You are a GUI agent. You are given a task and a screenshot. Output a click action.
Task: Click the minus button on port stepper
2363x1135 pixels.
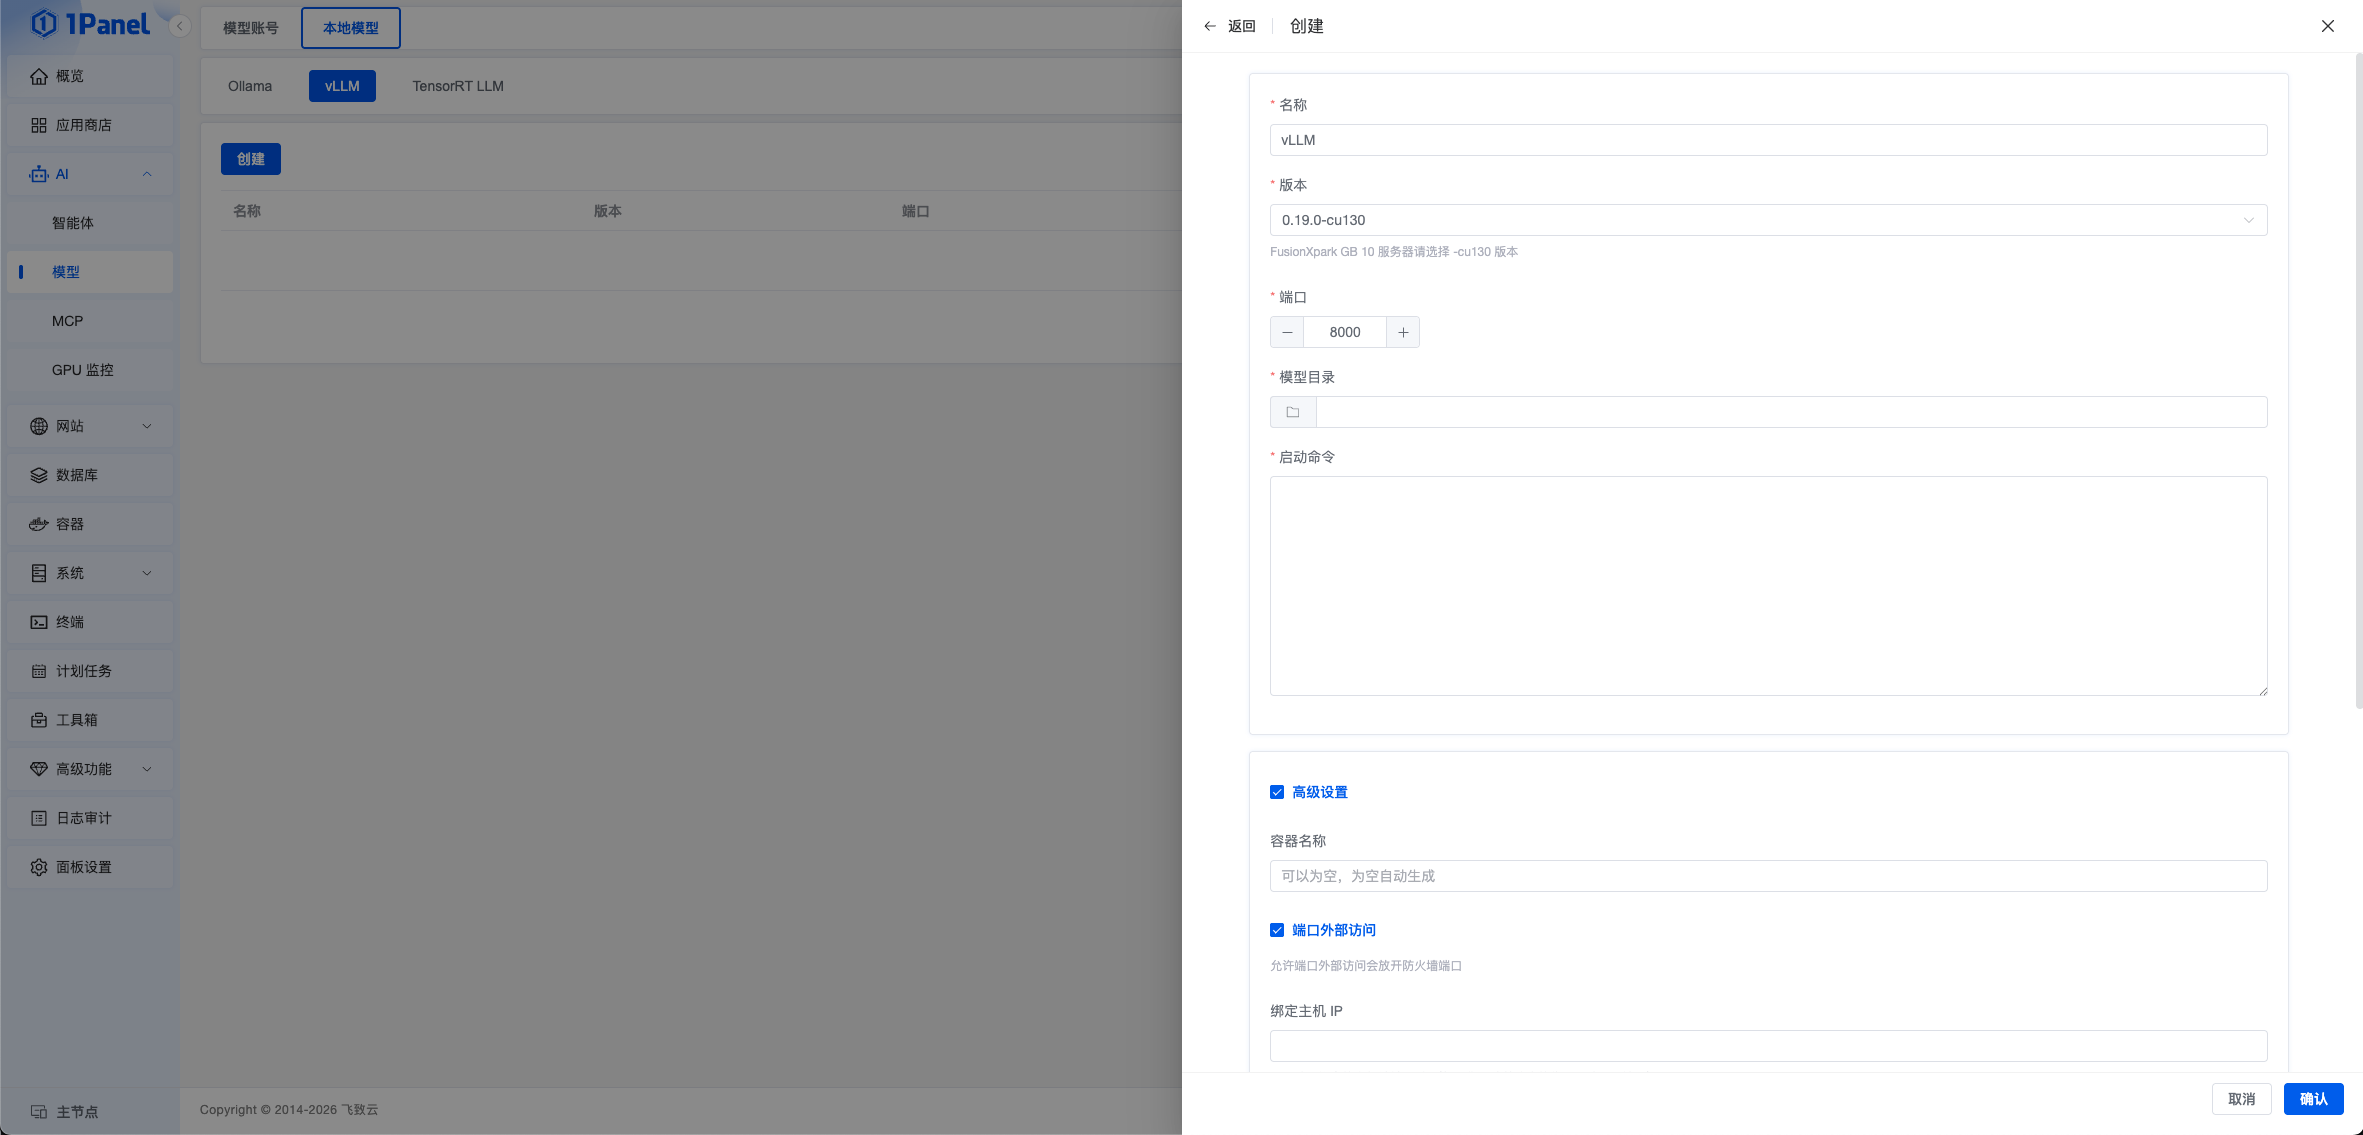(1287, 332)
